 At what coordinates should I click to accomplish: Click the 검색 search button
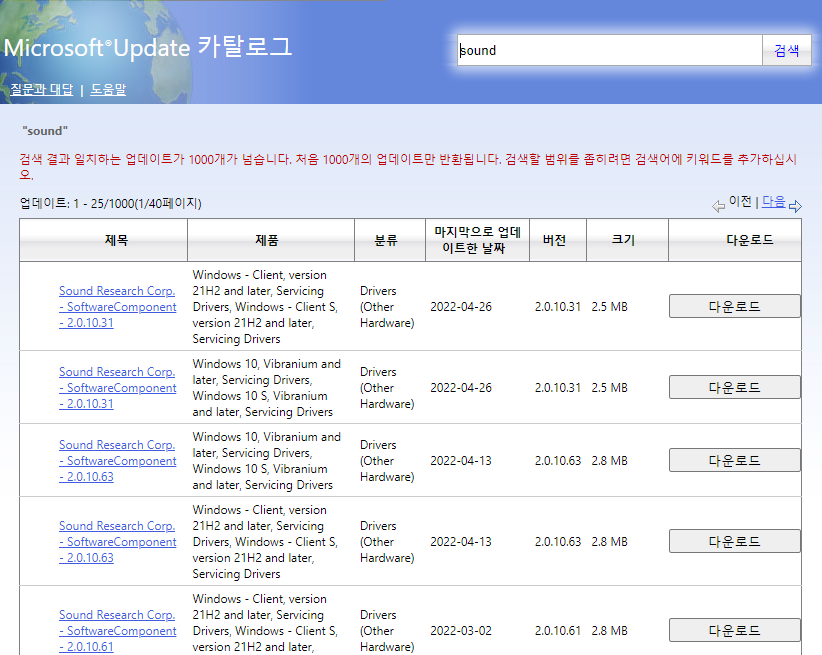point(786,49)
